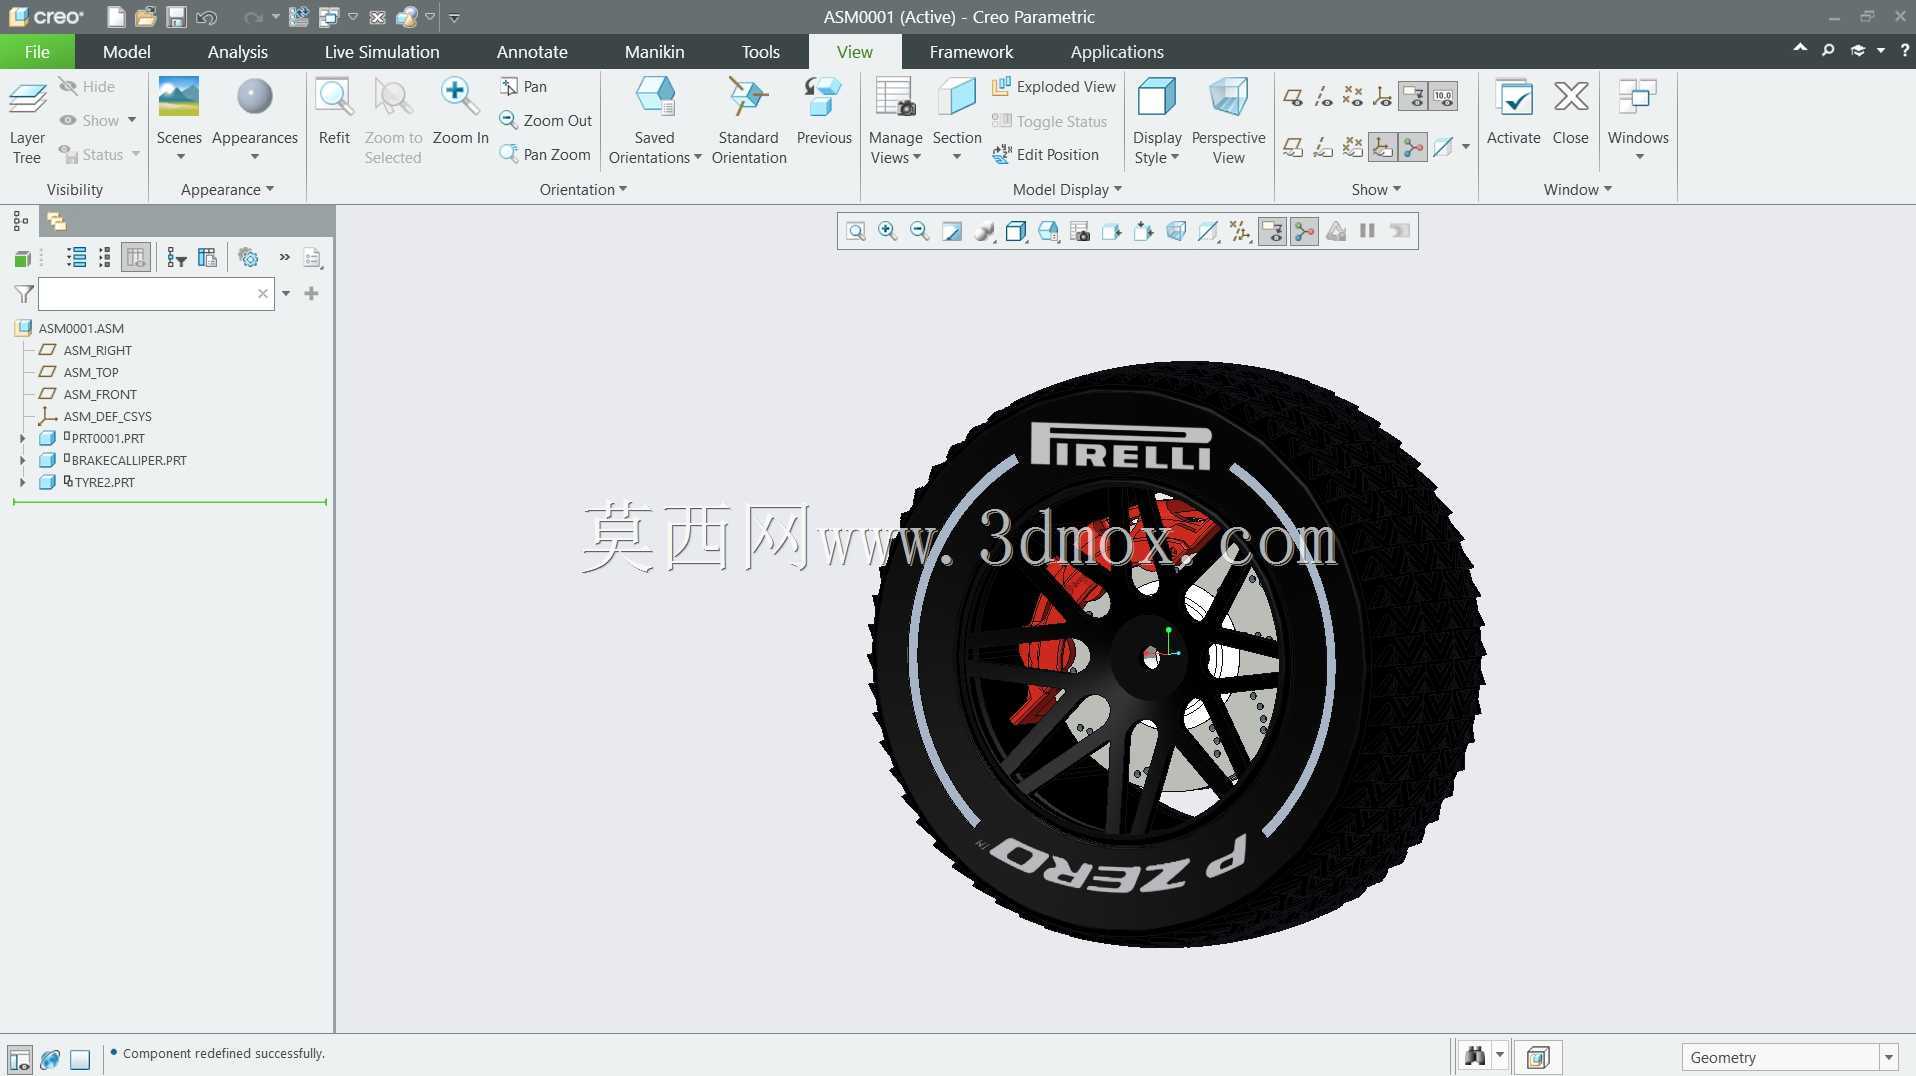Toggle point display in the Show group
1916x1076 pixels.
click(x=1352, y=97)
